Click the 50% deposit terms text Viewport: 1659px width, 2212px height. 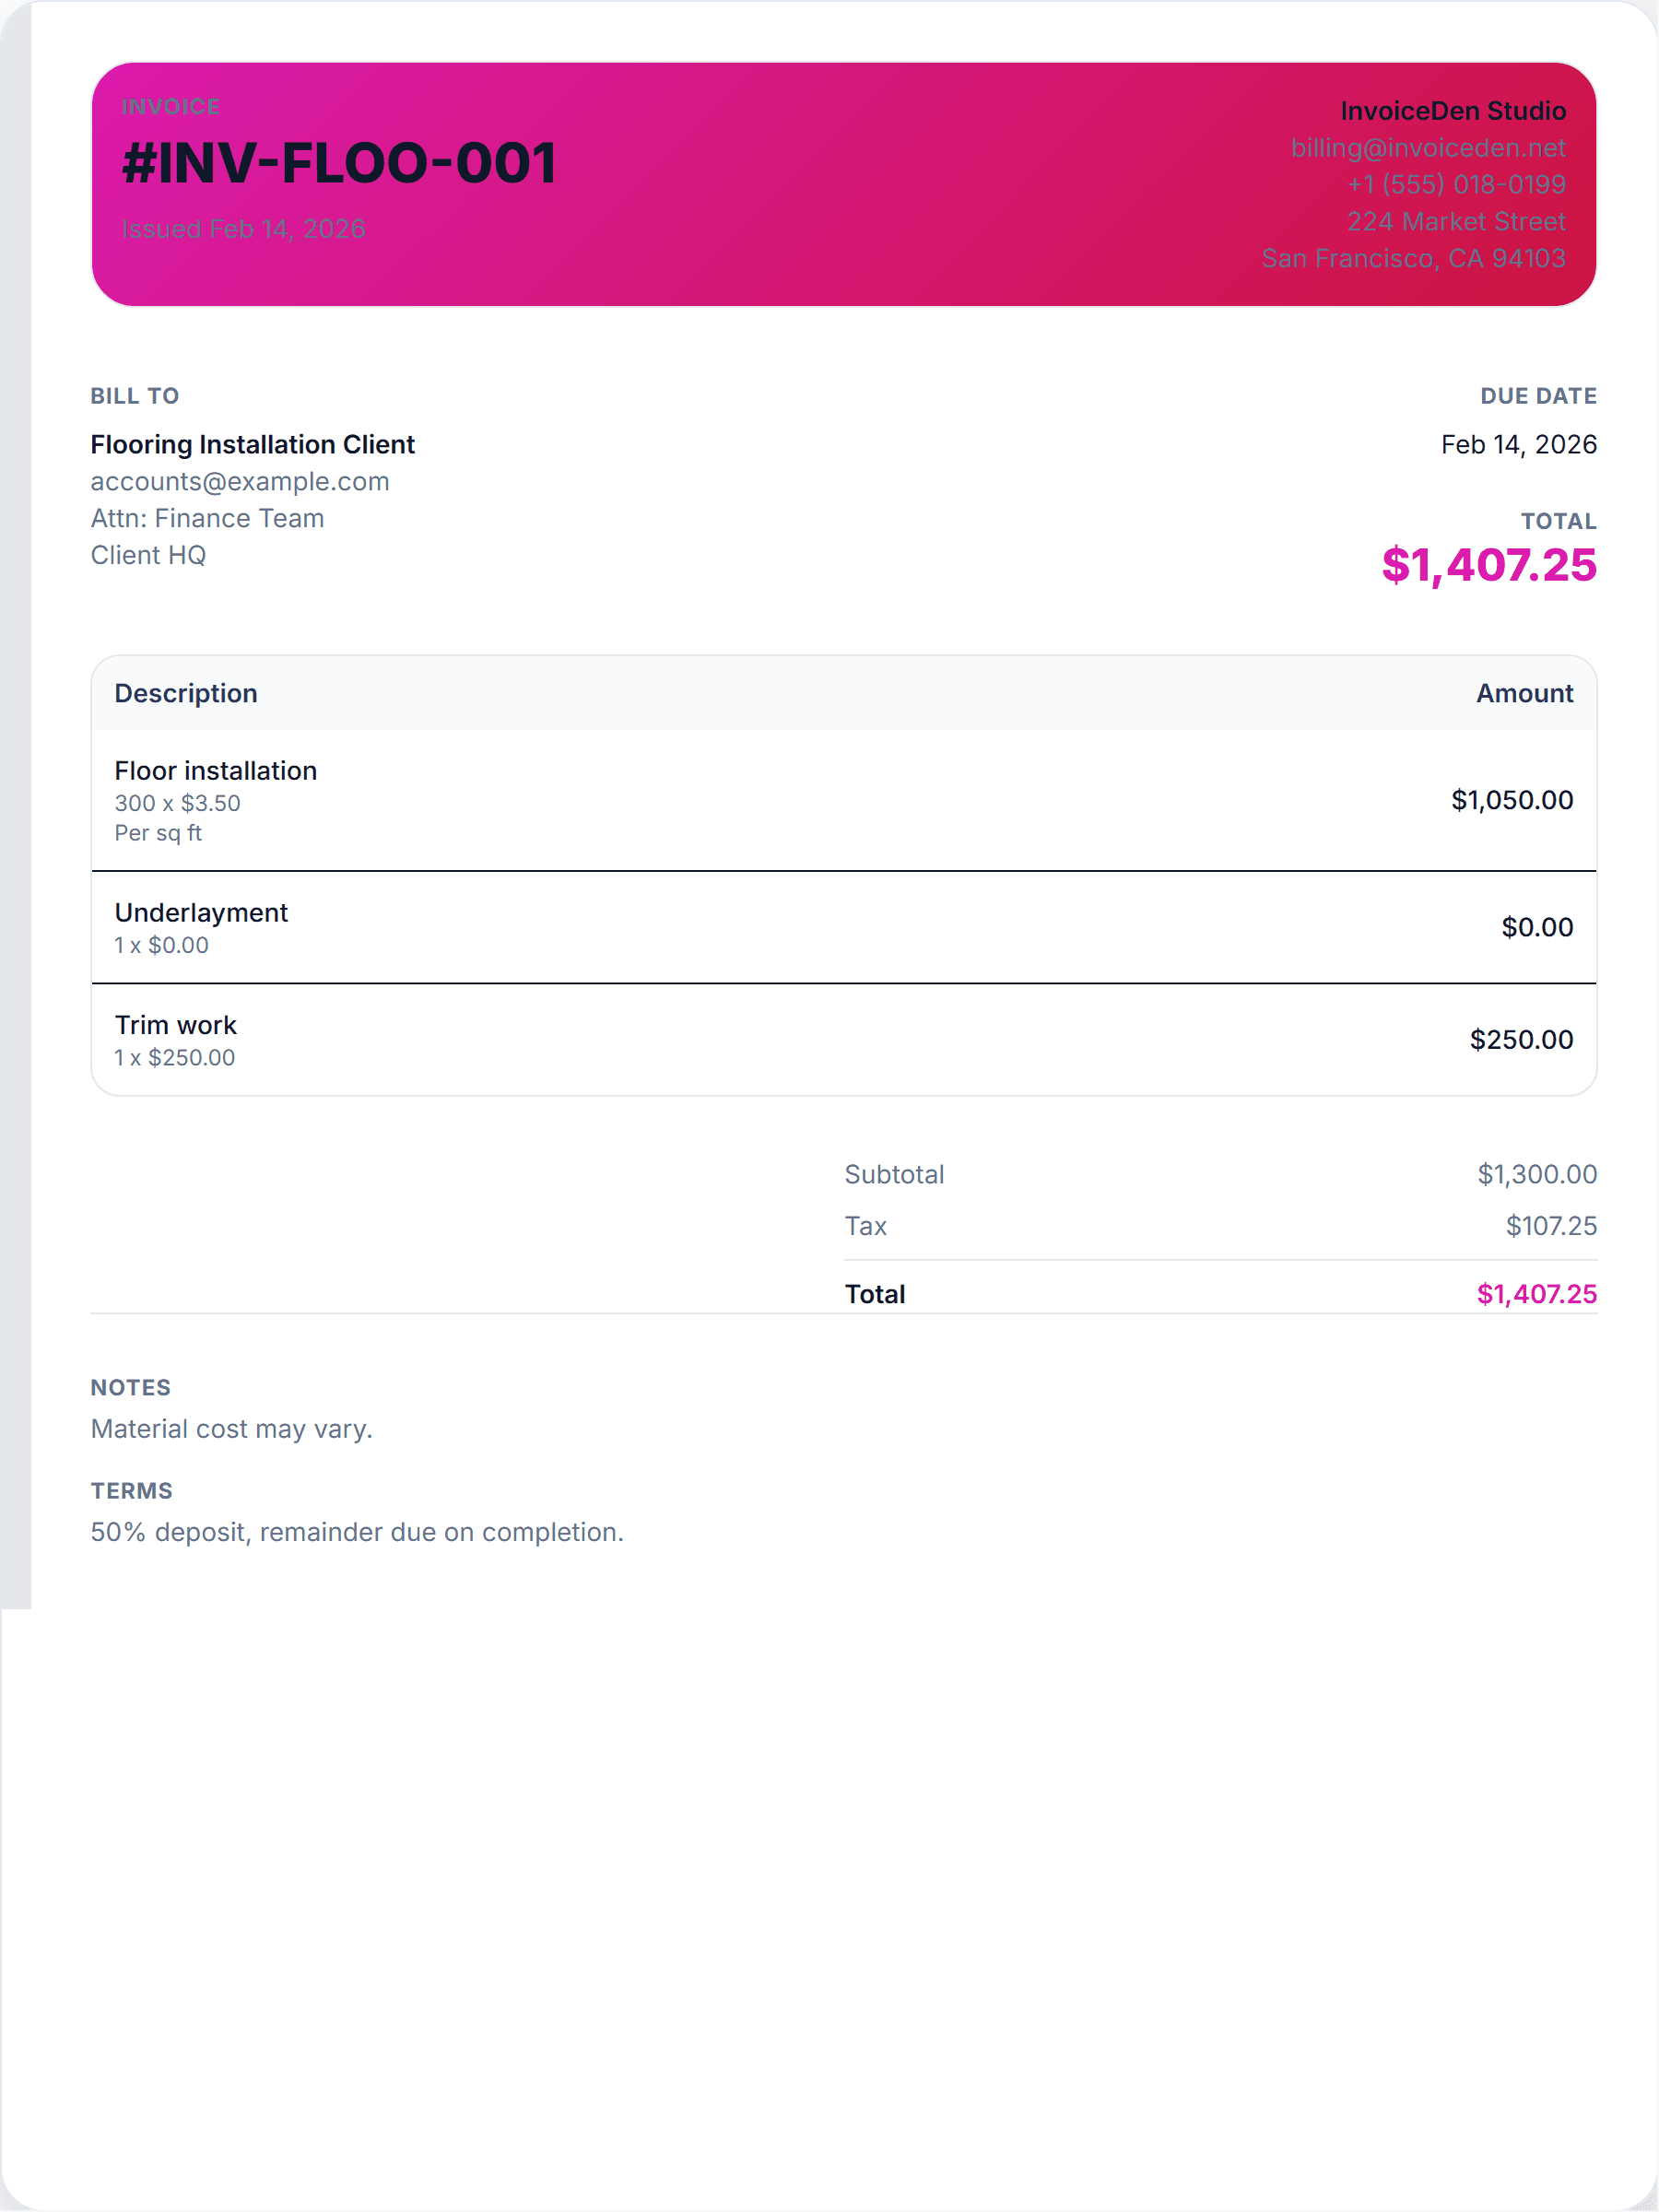pyautogui.click(x=357, y=1532)
